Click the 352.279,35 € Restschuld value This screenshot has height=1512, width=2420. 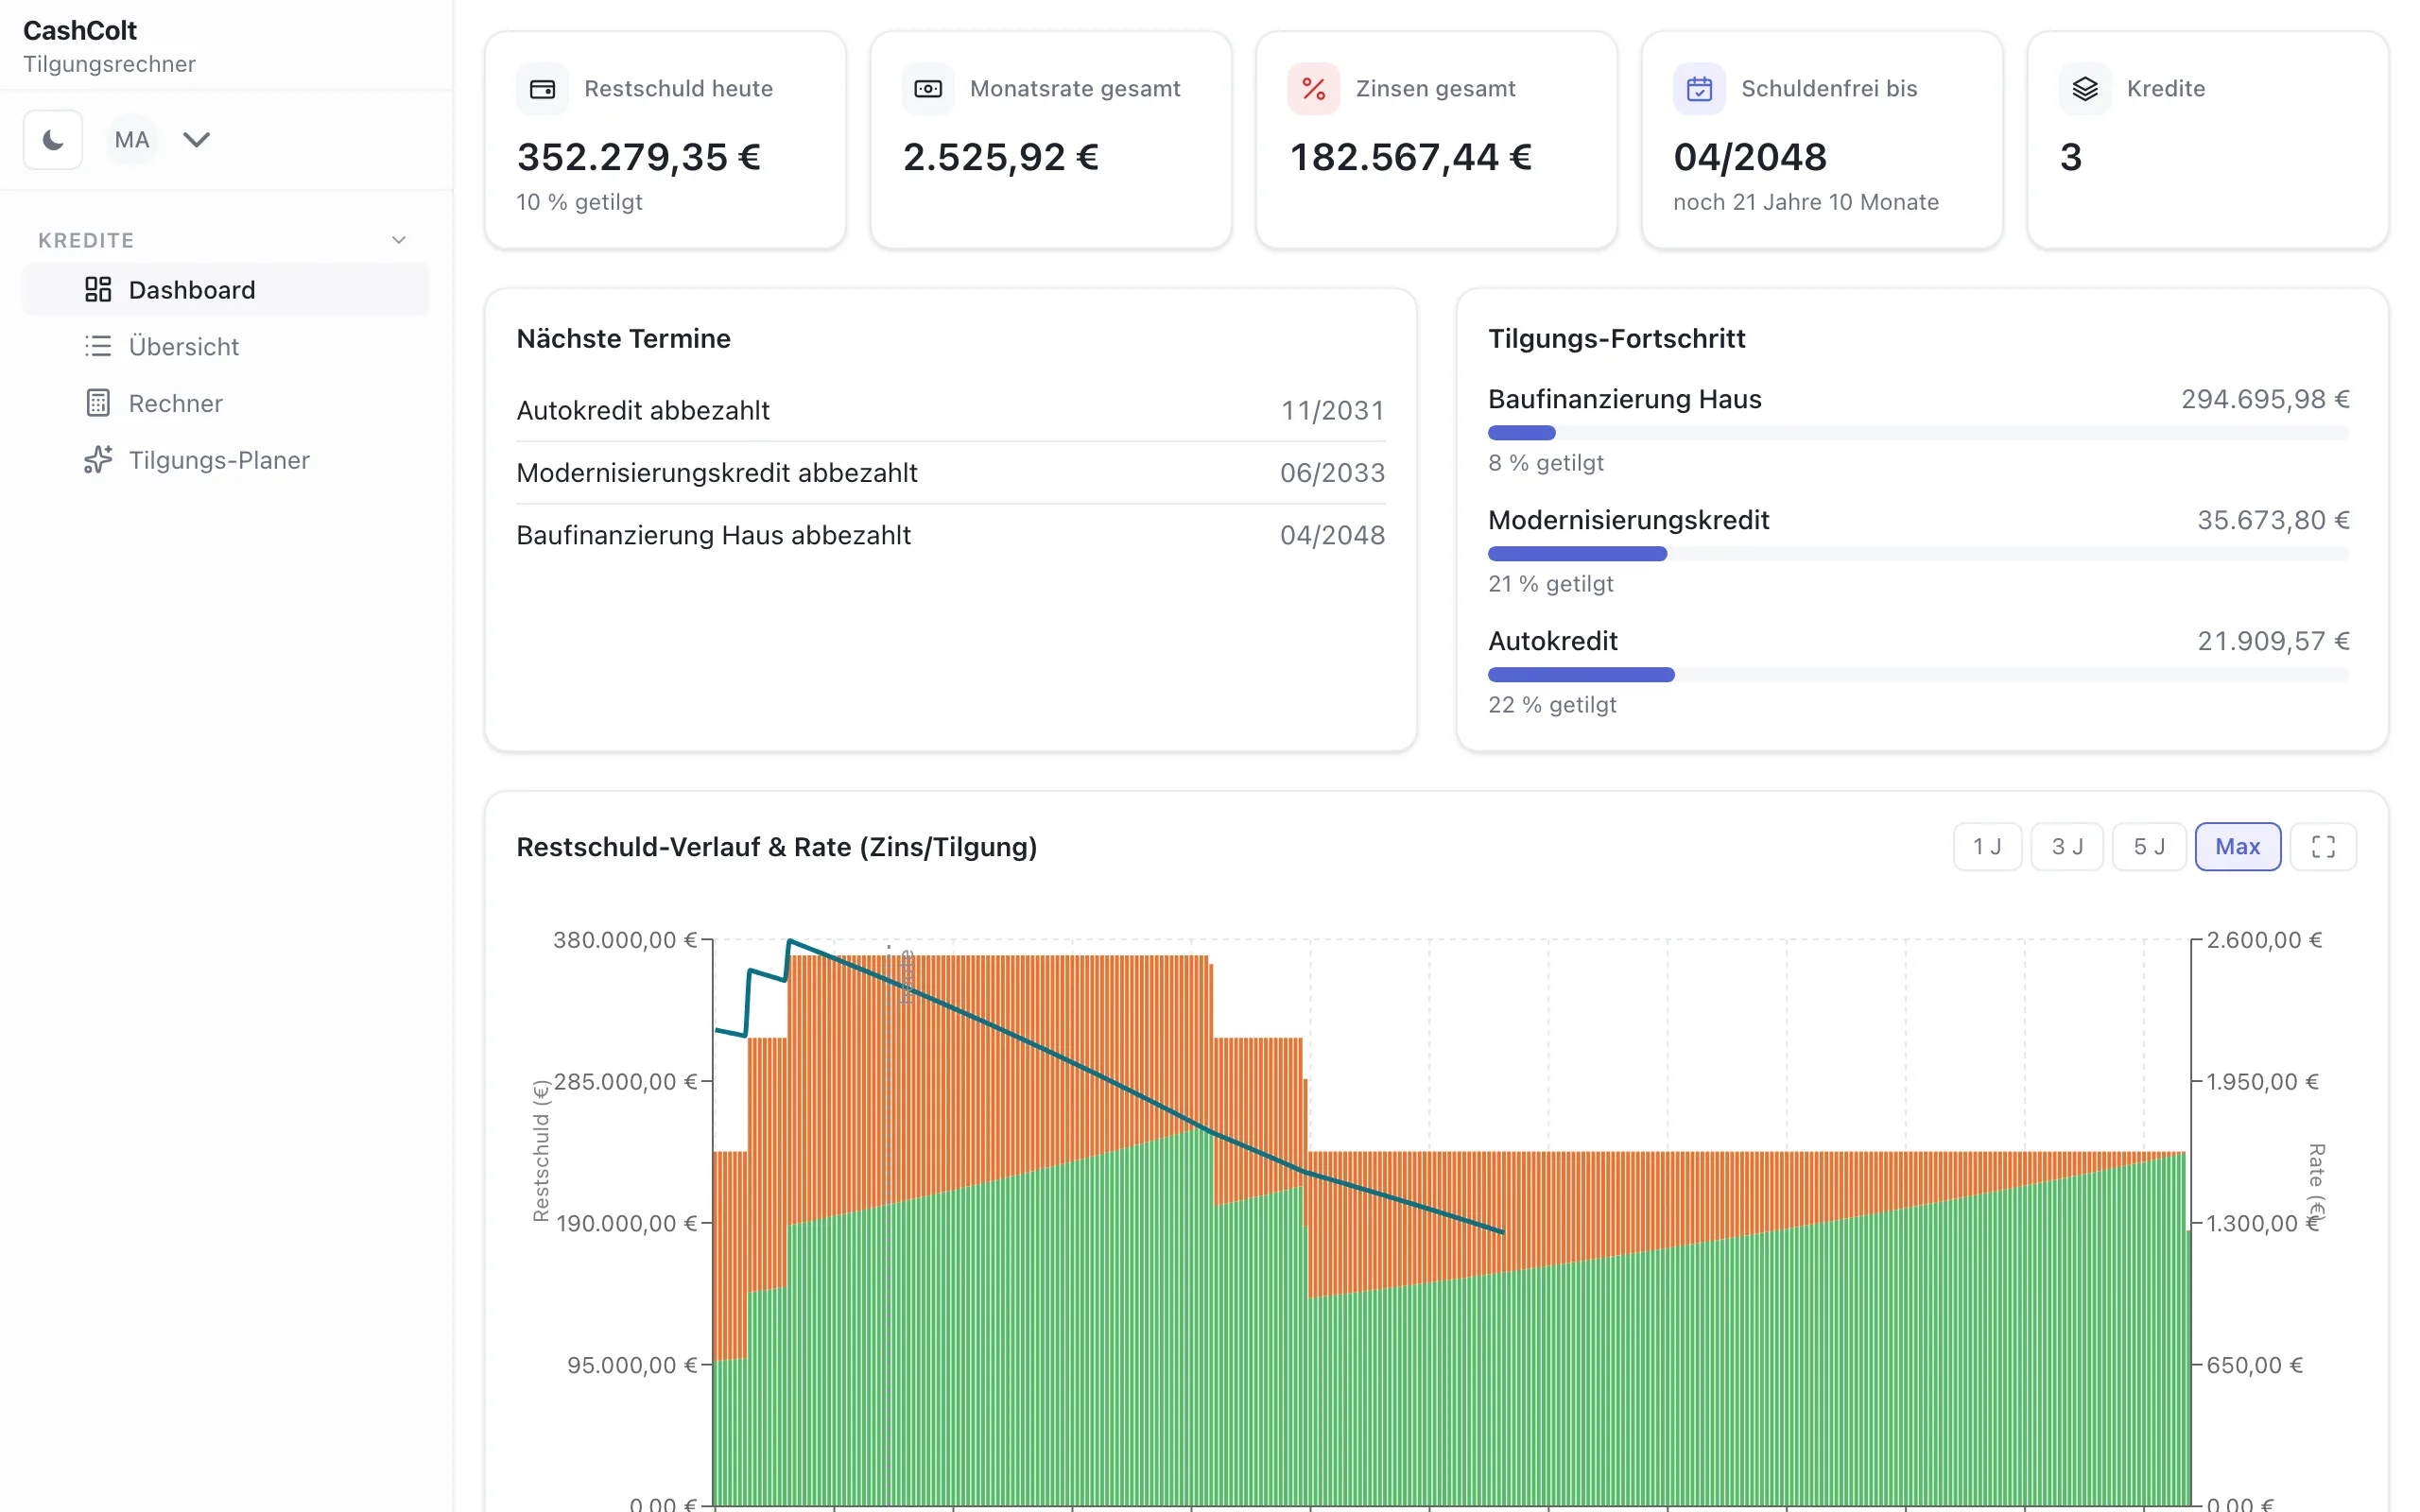639,157
